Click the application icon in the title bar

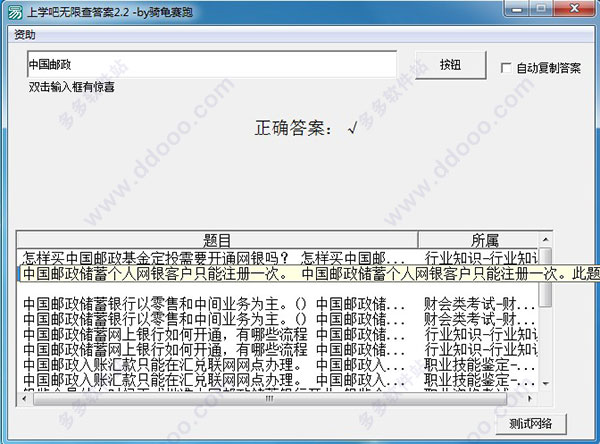click(x=15, y=11)
